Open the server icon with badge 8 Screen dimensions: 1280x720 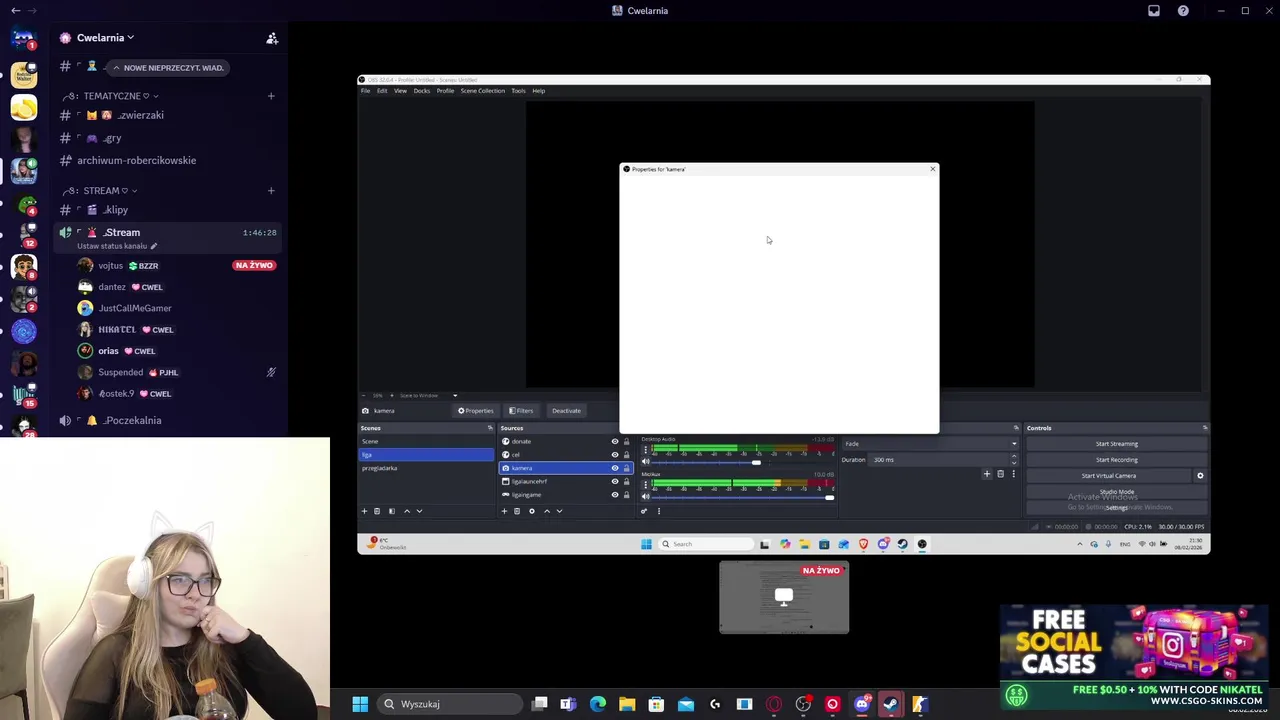point(24,267)
